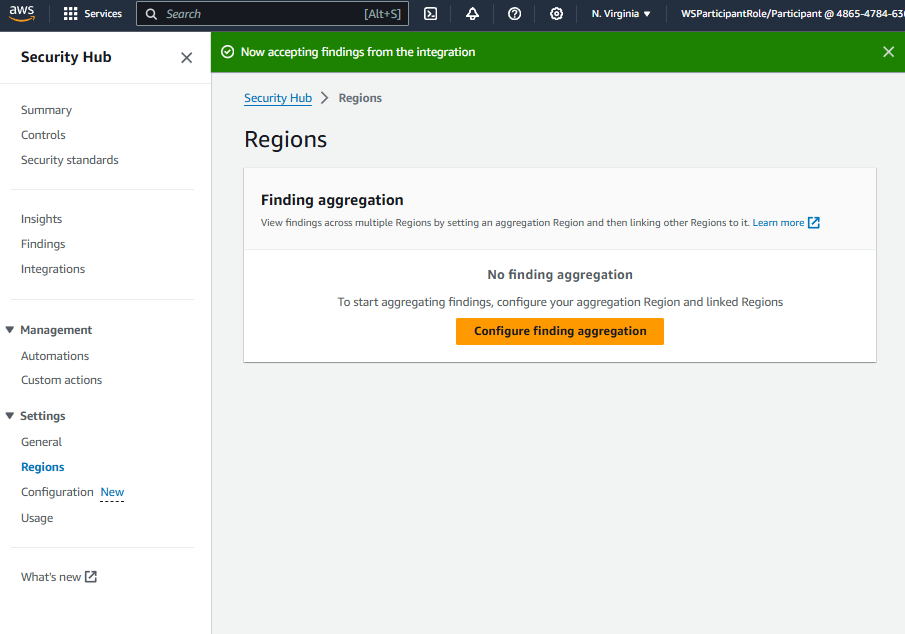The height and width of the screenshot is (634, 905).
Task: Open Integrations page
Action: pos(53,269)
